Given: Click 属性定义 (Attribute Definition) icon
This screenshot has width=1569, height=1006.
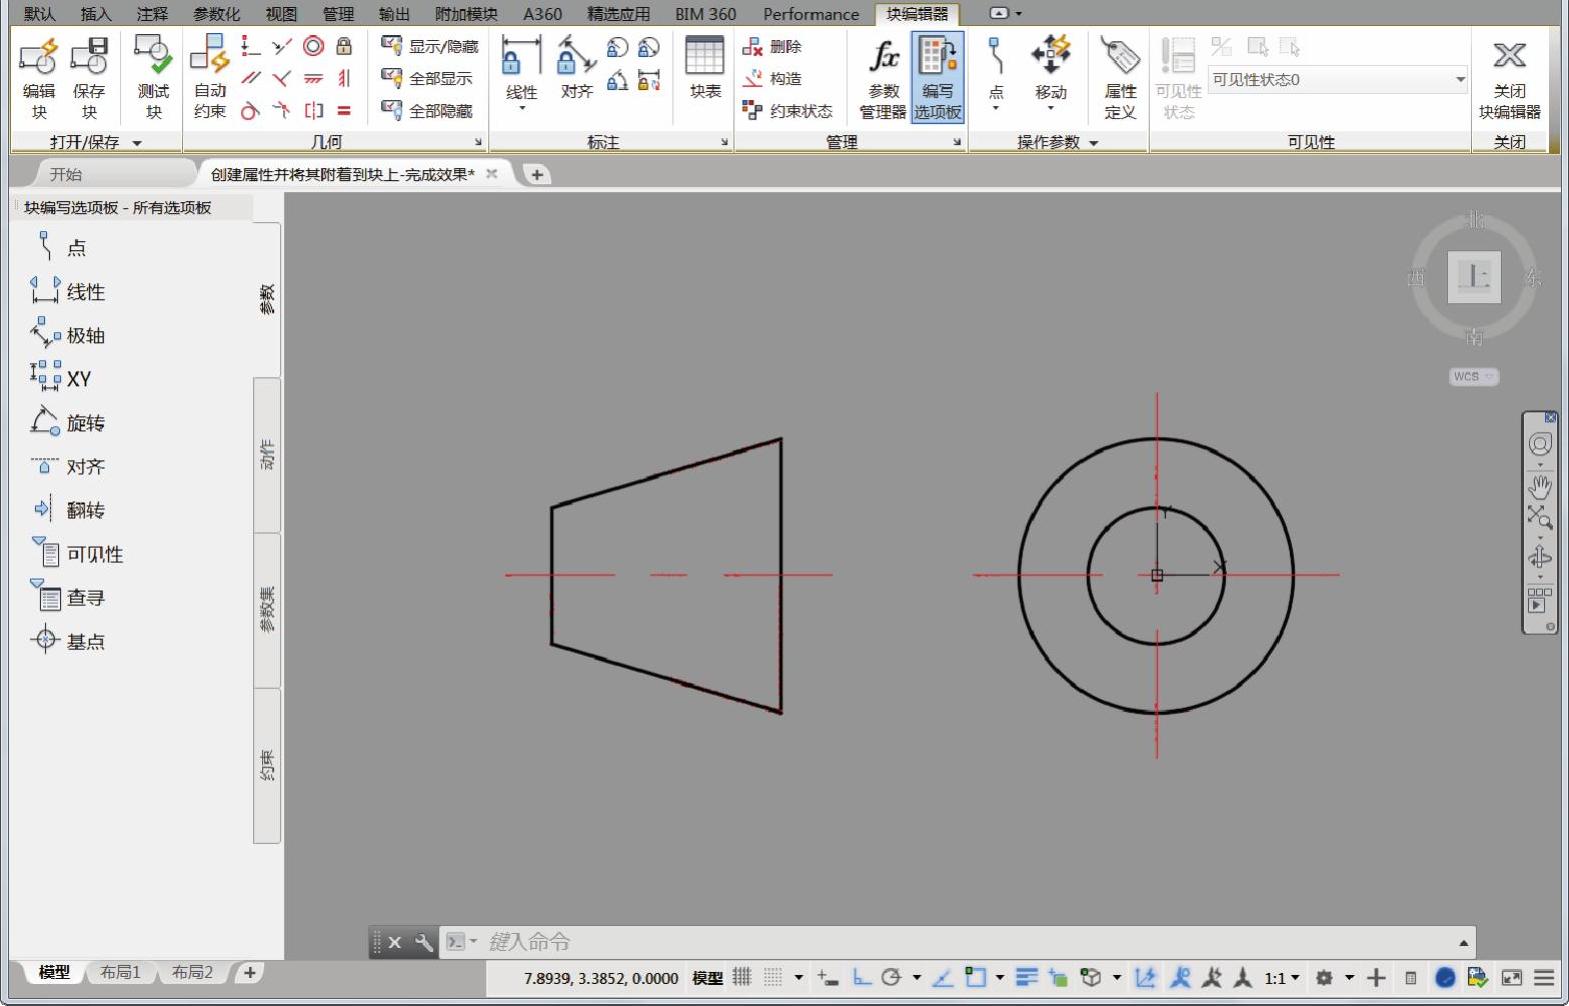Looking at the screenshot, I should coord(1120,57).
